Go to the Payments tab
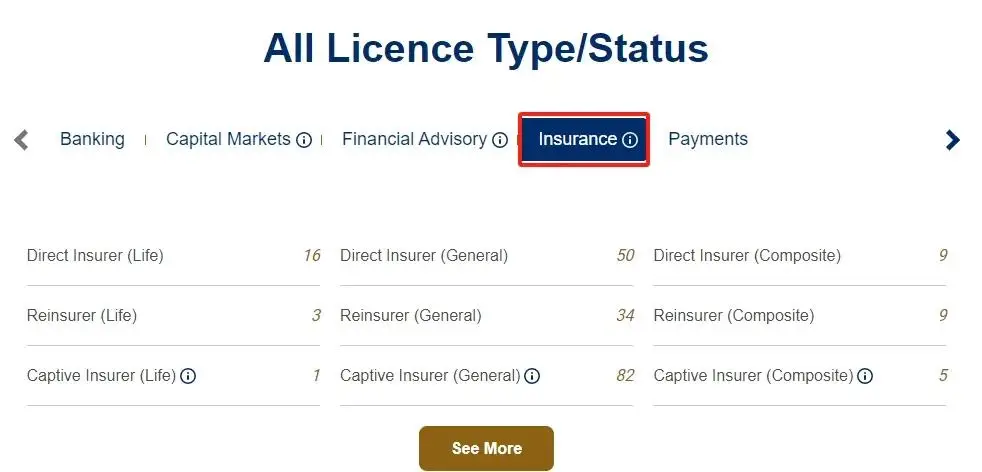This screenshot has width=982, height=472. pos(708,139)
